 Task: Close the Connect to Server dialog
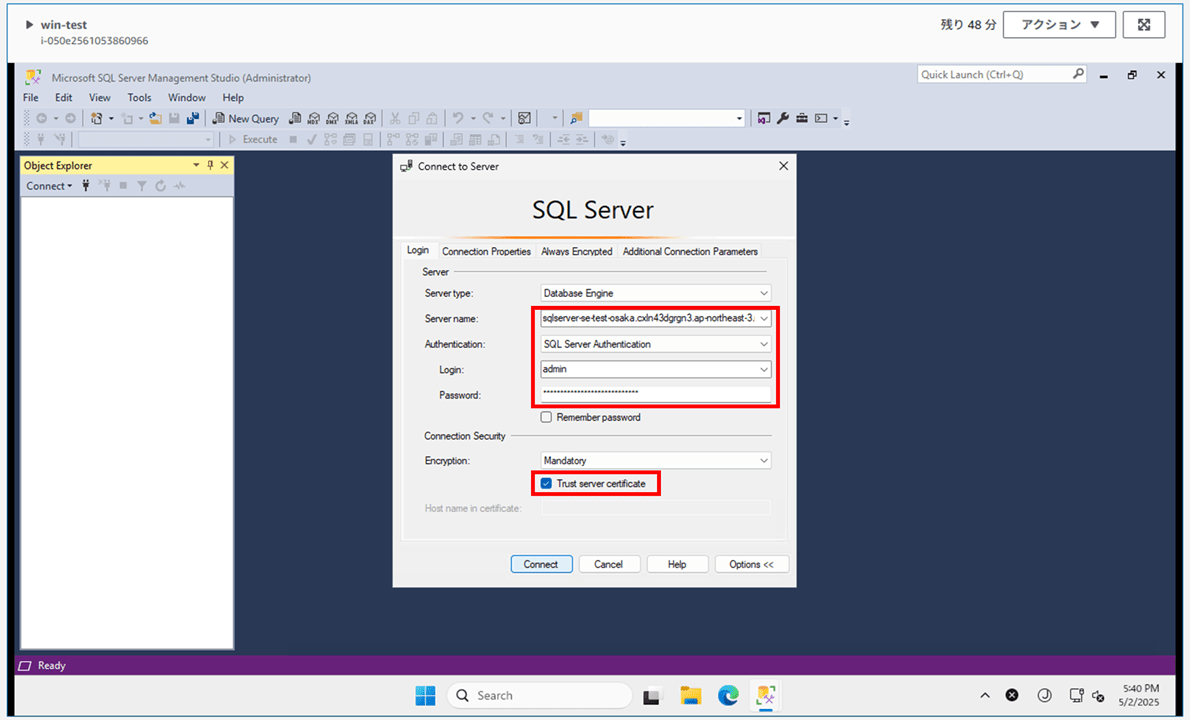click(783, 166)
